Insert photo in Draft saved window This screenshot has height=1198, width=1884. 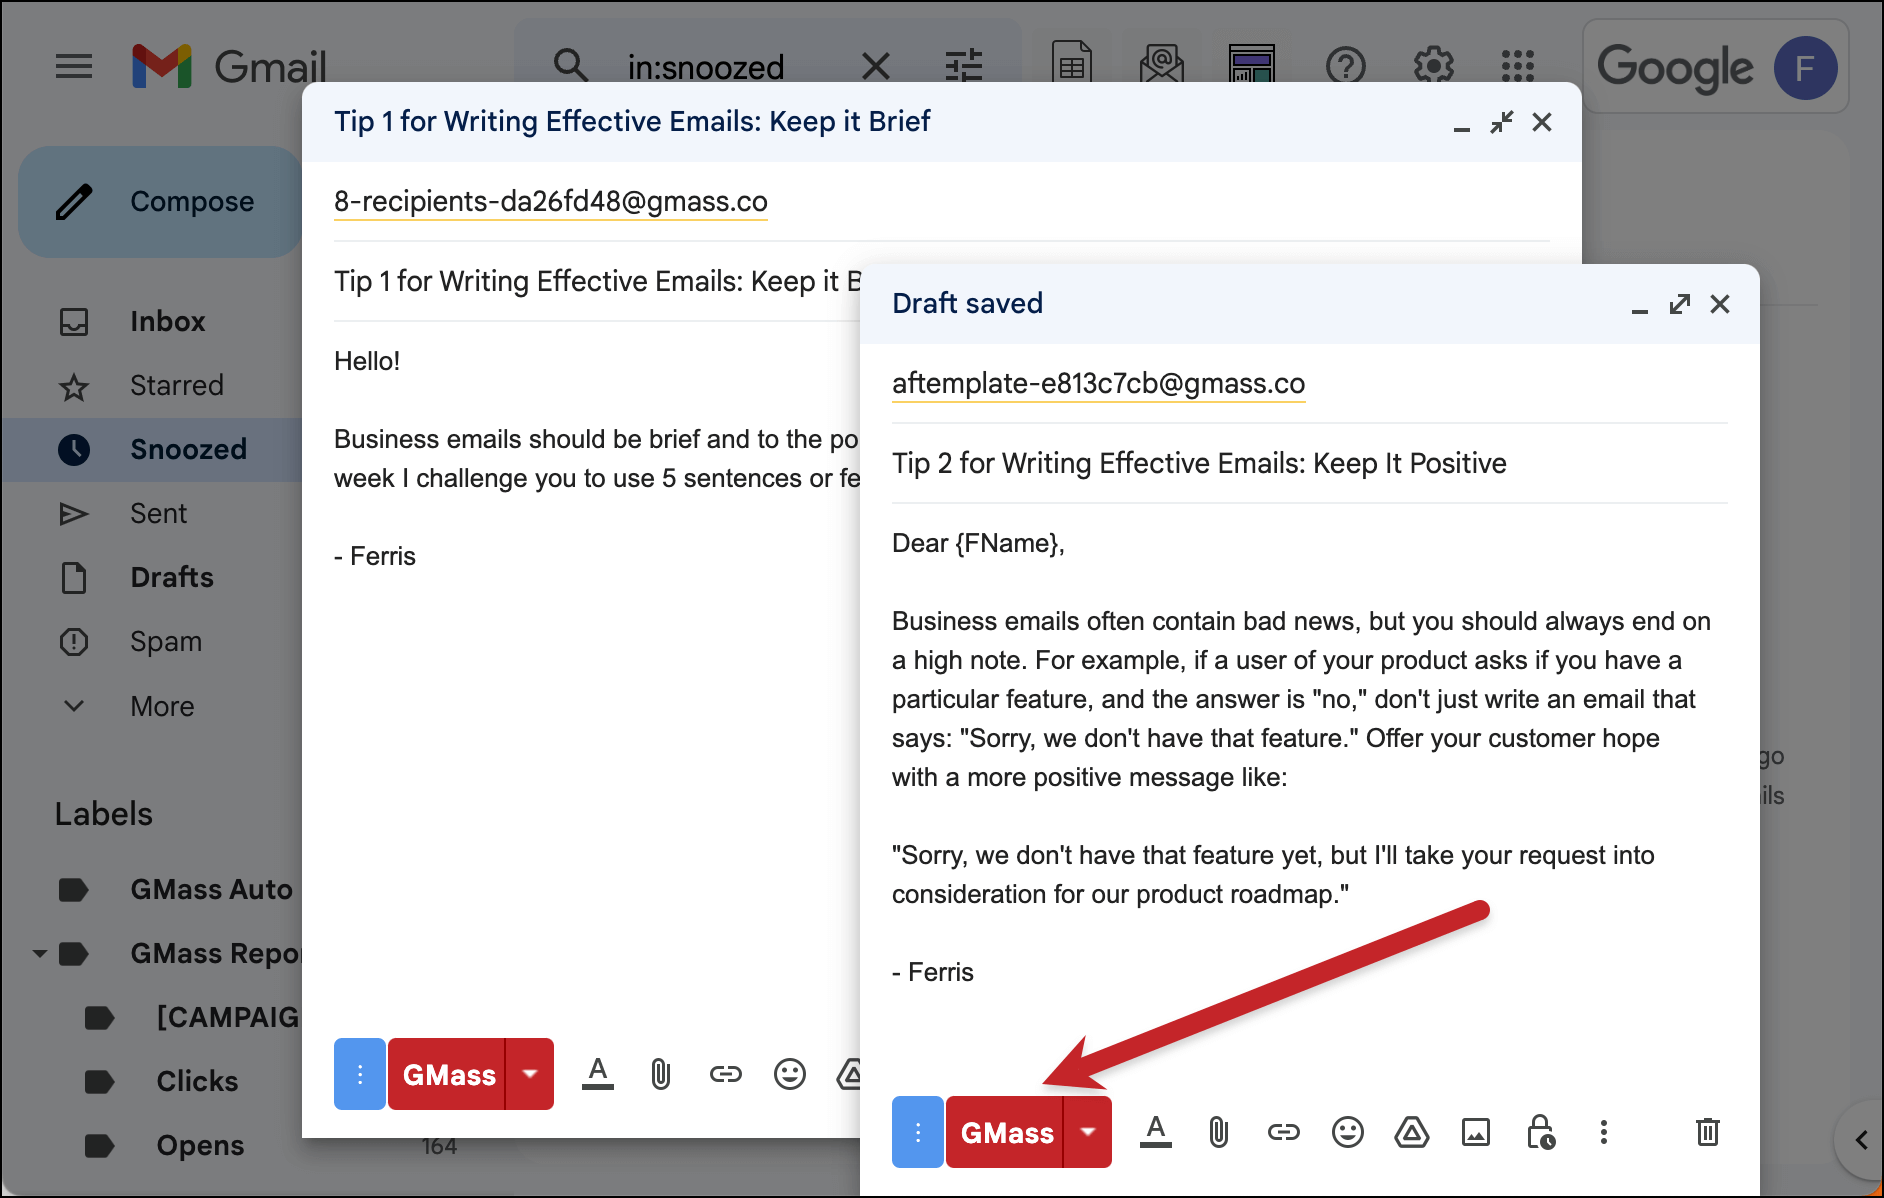(x=1476, y=1133)
